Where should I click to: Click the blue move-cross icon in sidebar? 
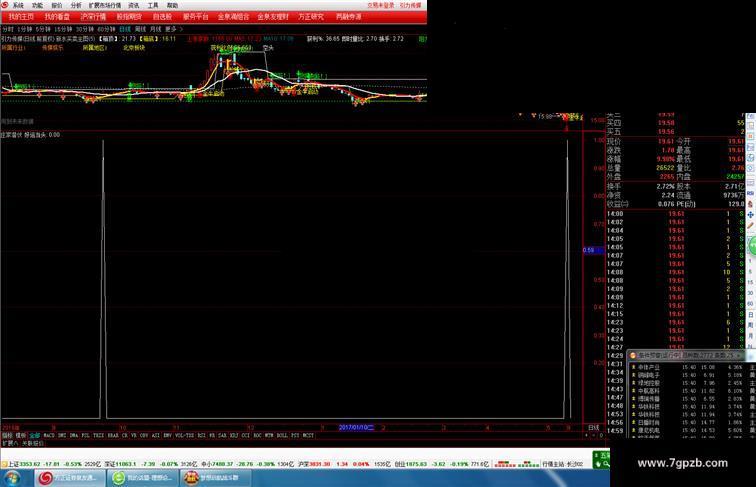point(751,214)
